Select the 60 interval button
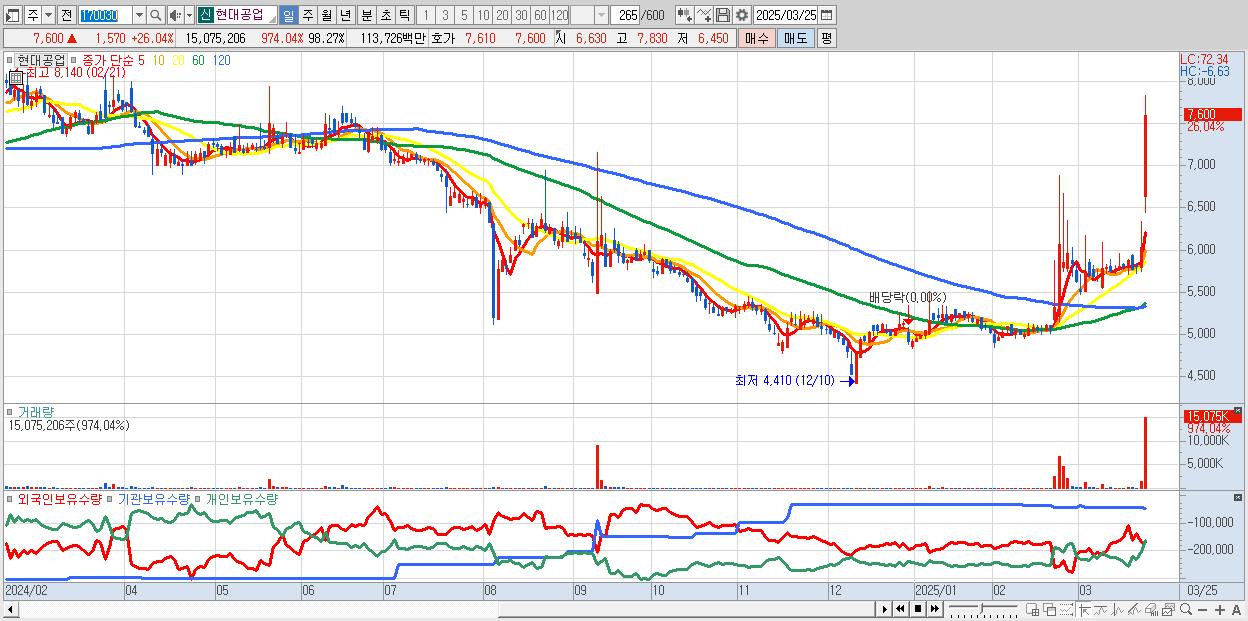 540,15
